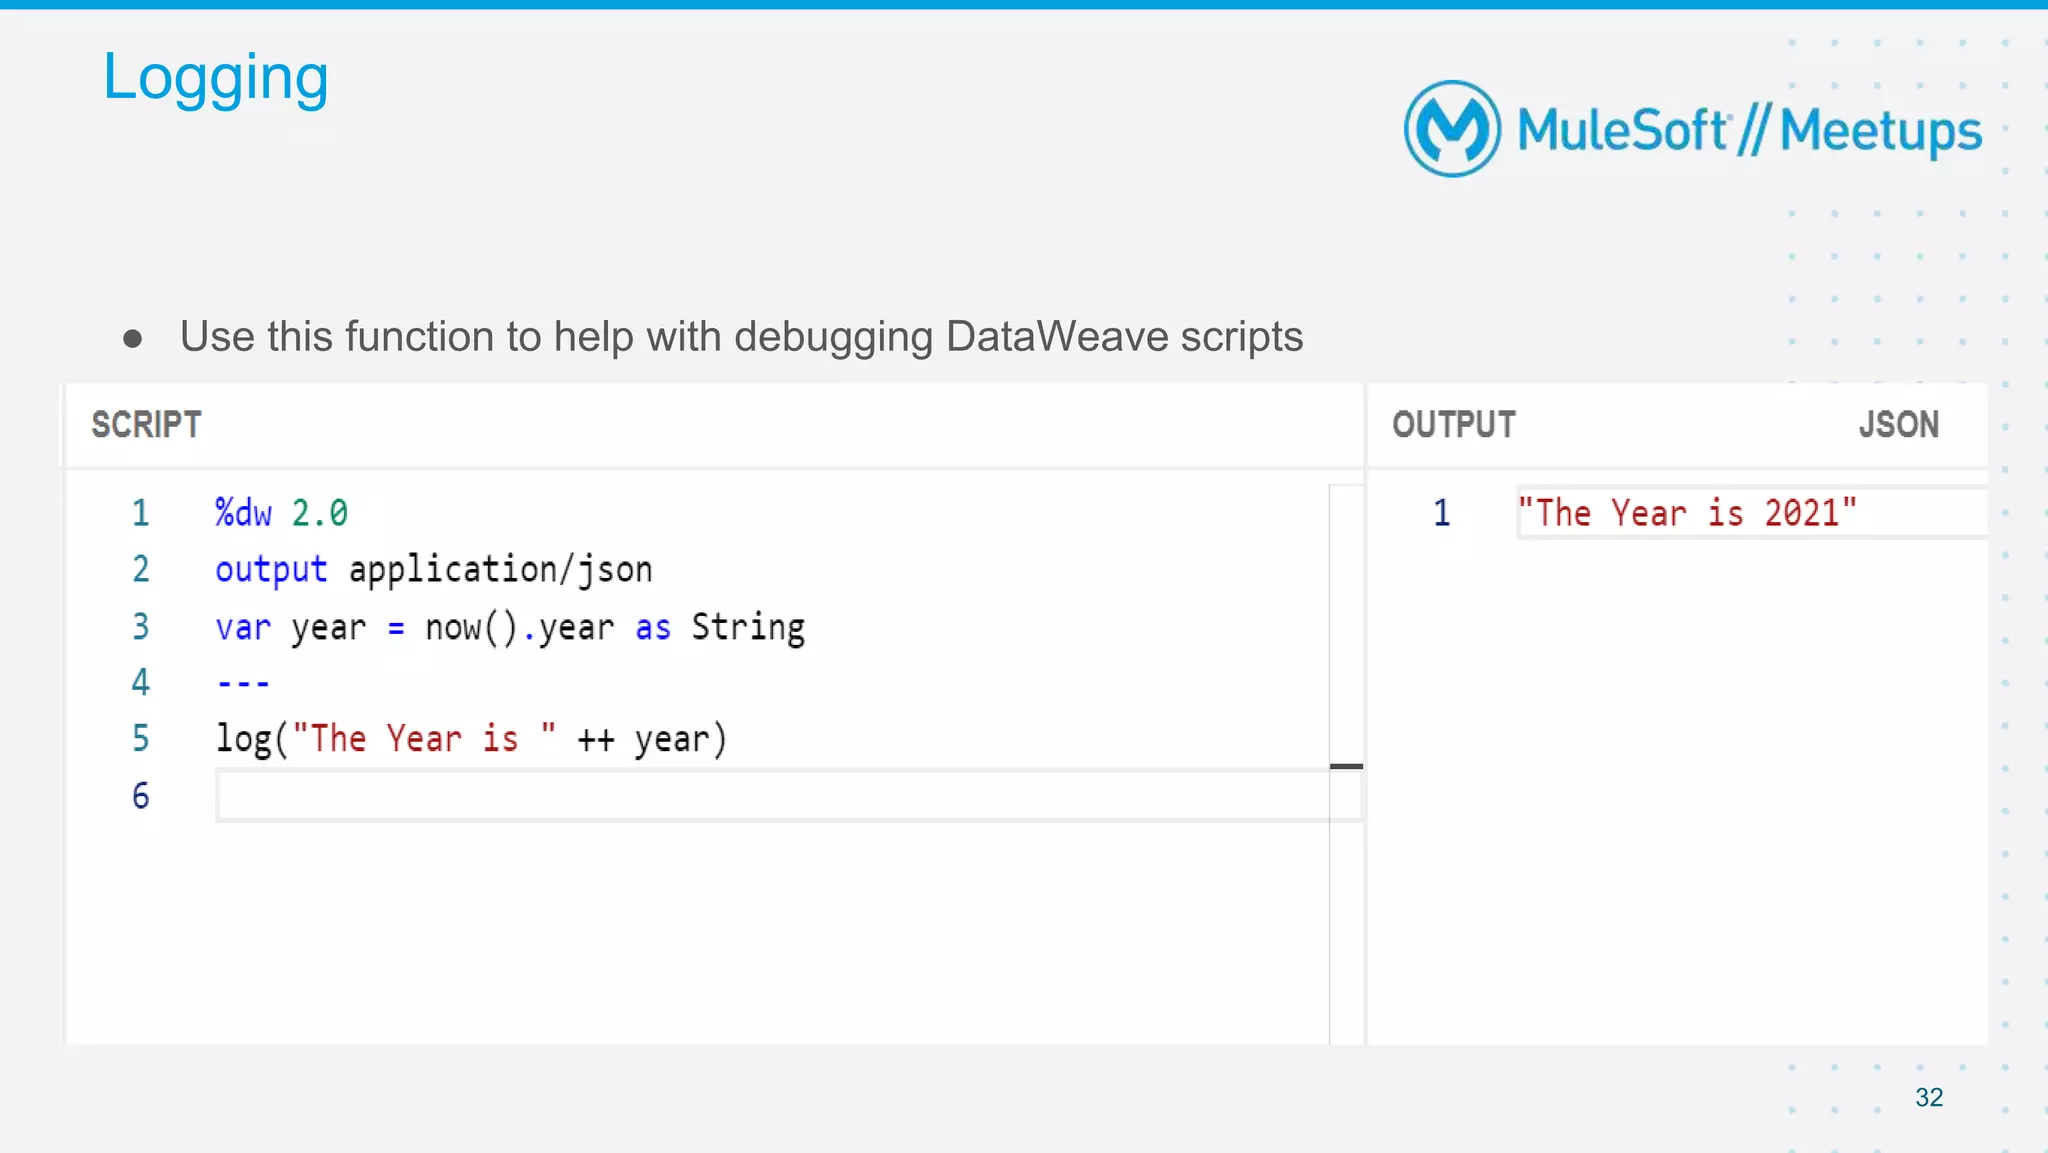The height and width of the screenshot is (1153, 2048).
Task: Click the script editor scrollbar thumb
Action: (x=1346, y=766)
